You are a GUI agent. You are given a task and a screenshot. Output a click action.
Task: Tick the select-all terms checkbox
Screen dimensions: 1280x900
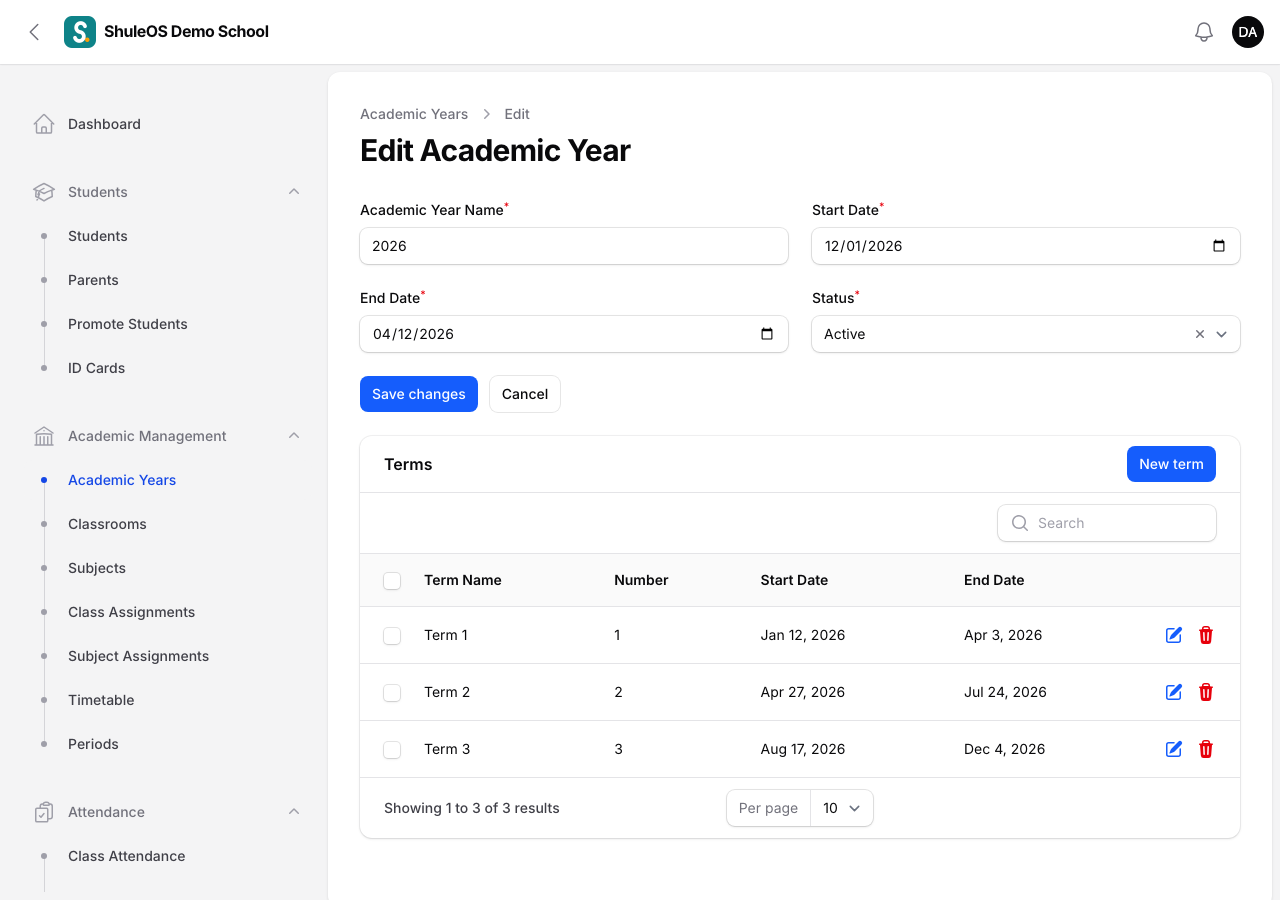[392, 581]
